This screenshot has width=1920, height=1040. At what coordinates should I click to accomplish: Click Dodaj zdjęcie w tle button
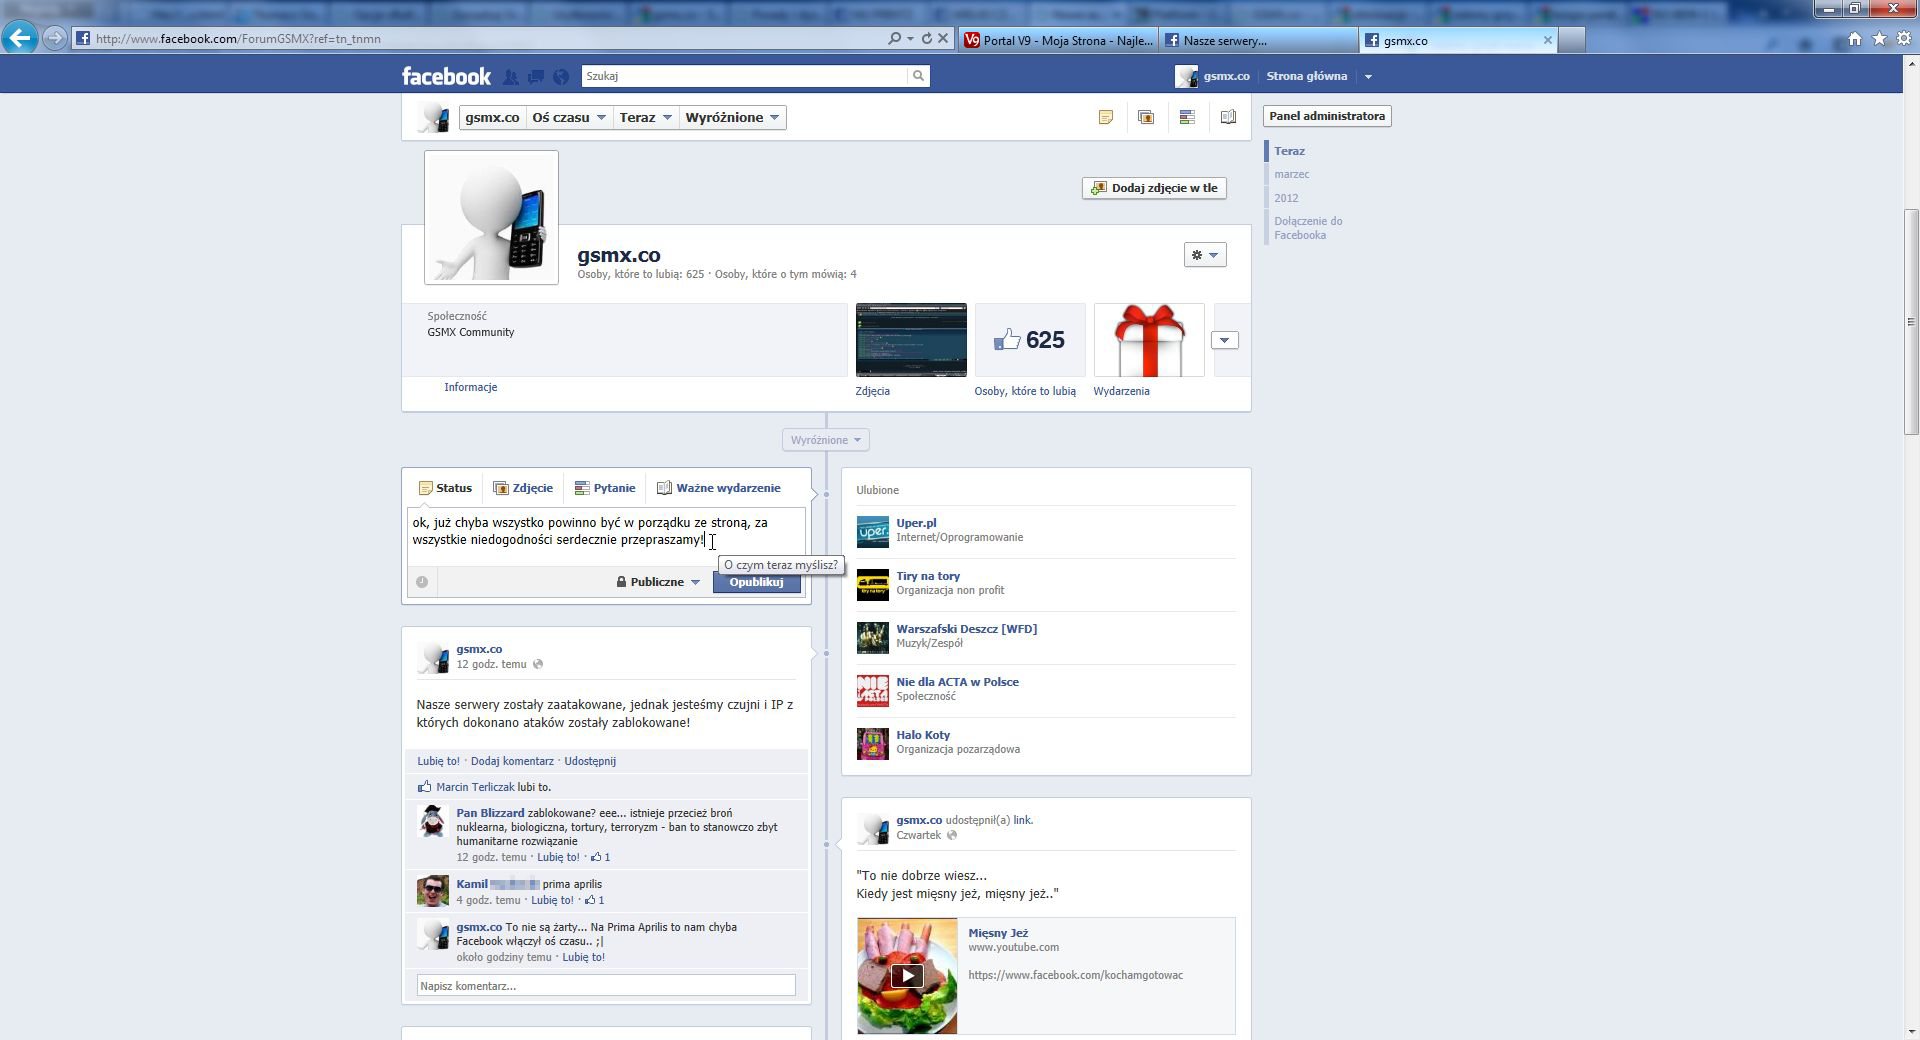[1154, 188]
